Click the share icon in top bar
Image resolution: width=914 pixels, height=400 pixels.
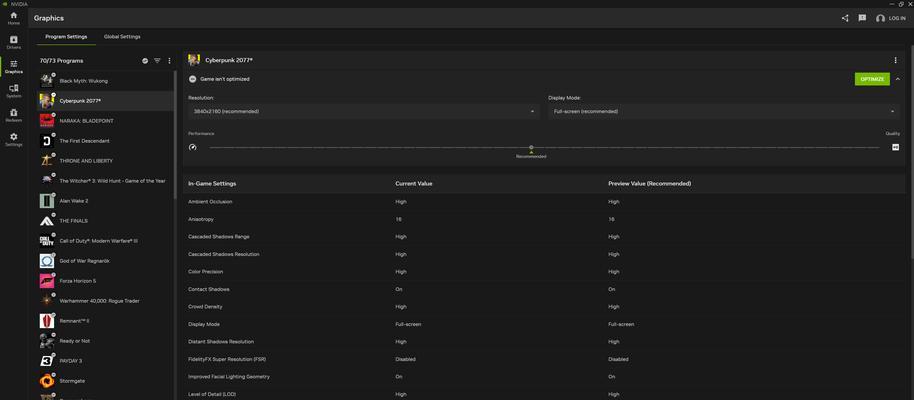[845, 18]
